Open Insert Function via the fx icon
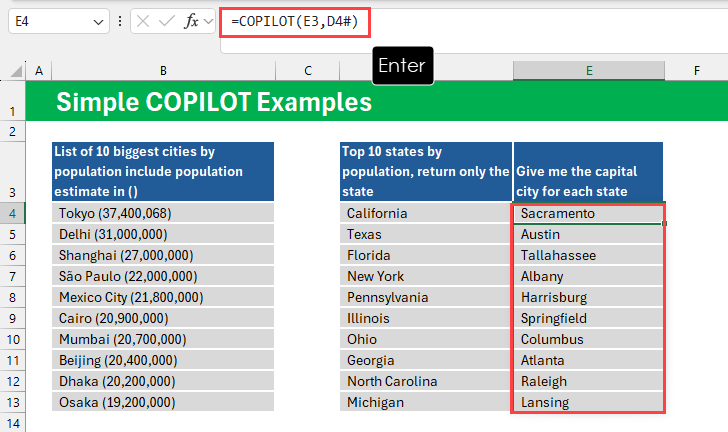728x432 pixels. (x=191, y=21)
